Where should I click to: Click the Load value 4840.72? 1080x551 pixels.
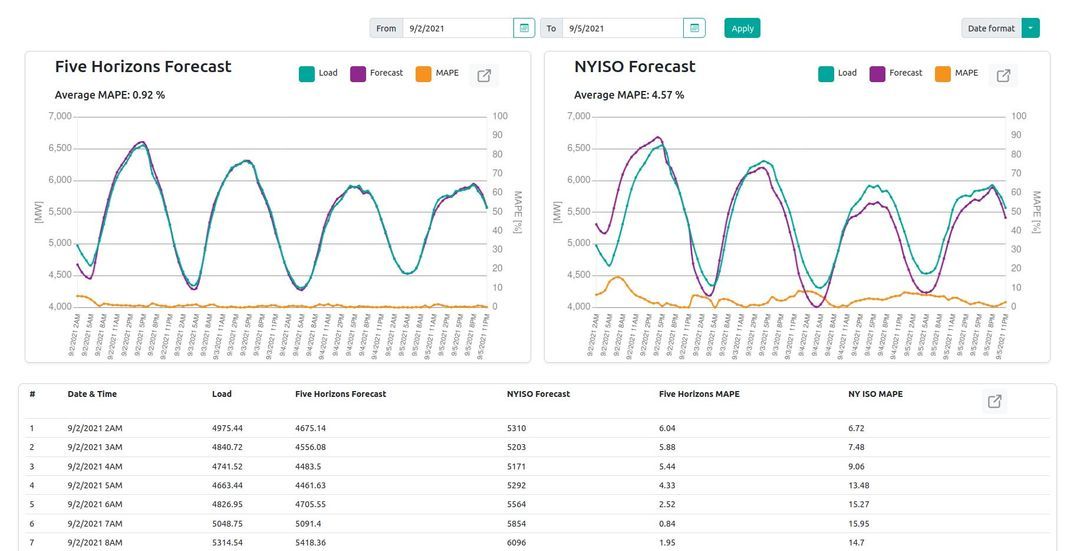click(x=227, y=448)
